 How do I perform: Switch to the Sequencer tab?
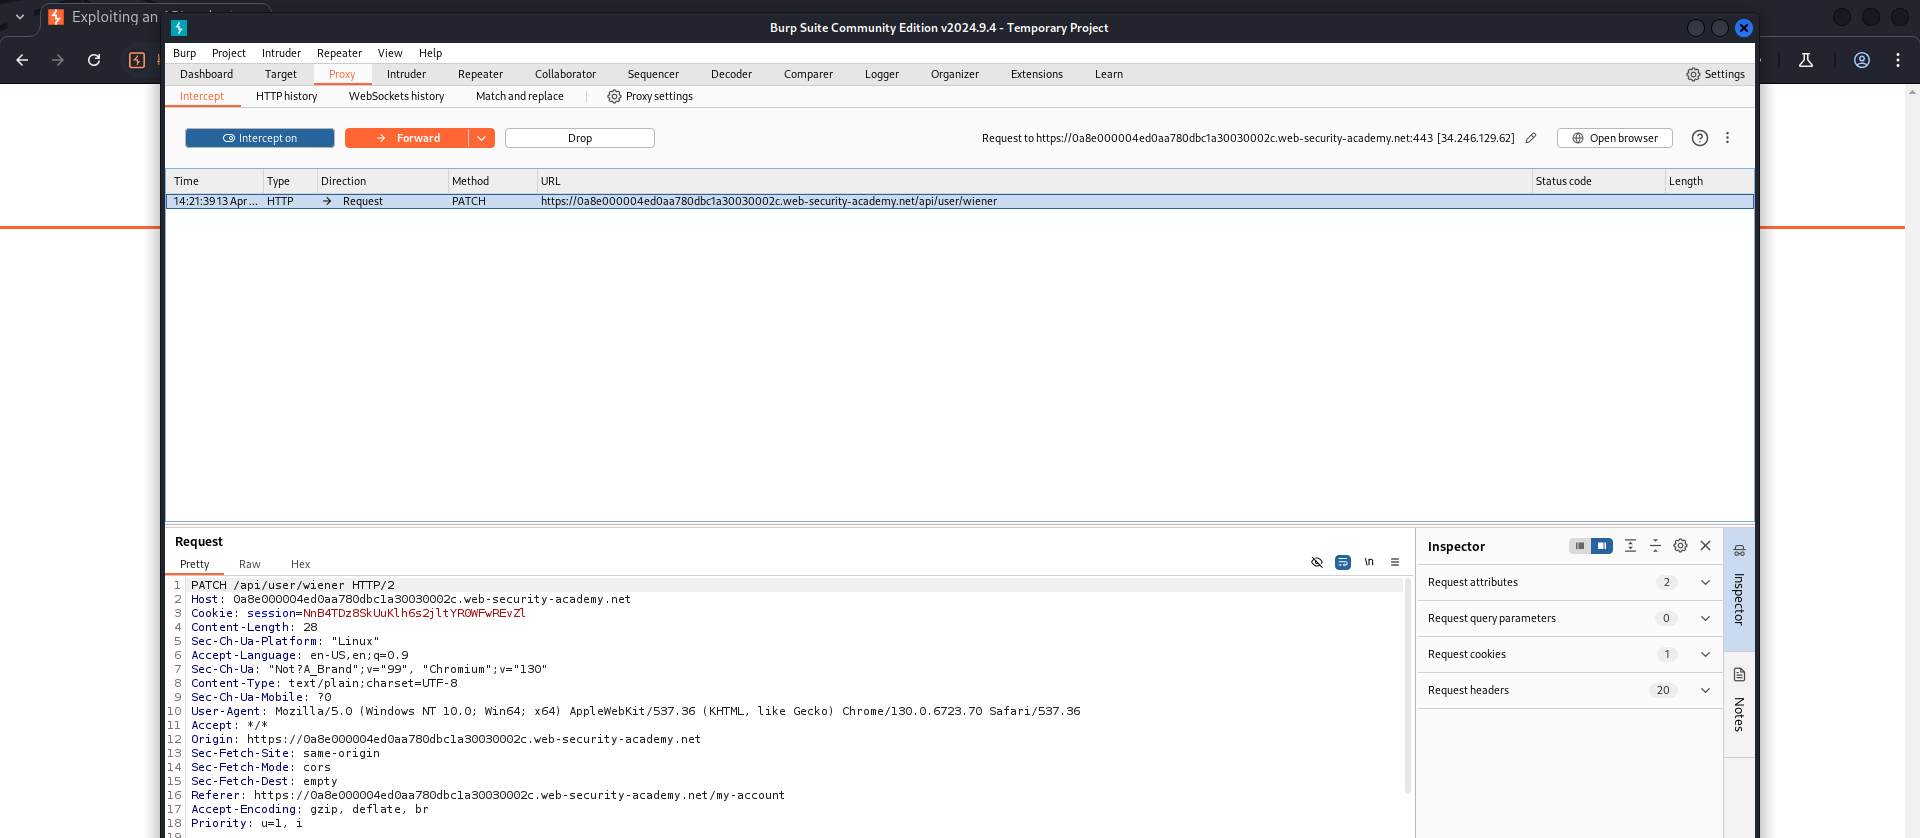click(x=653, y=74)
